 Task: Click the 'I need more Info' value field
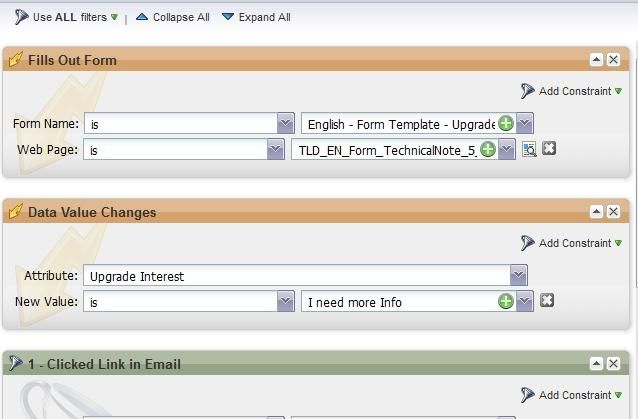coord(398,301)
